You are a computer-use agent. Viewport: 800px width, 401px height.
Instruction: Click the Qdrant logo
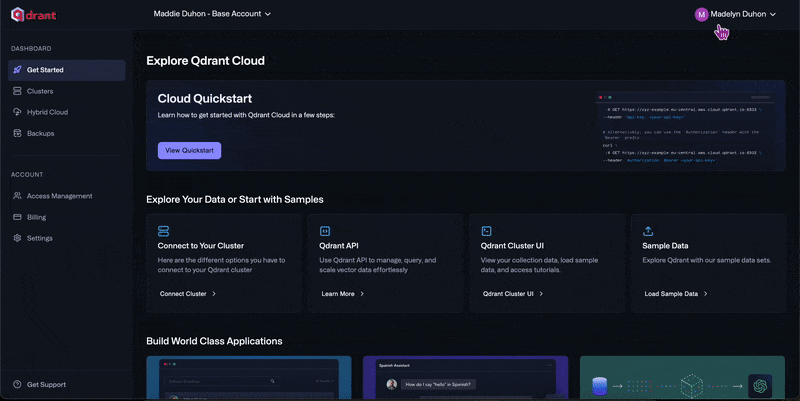pyautogui.click(x=35, y=15)
